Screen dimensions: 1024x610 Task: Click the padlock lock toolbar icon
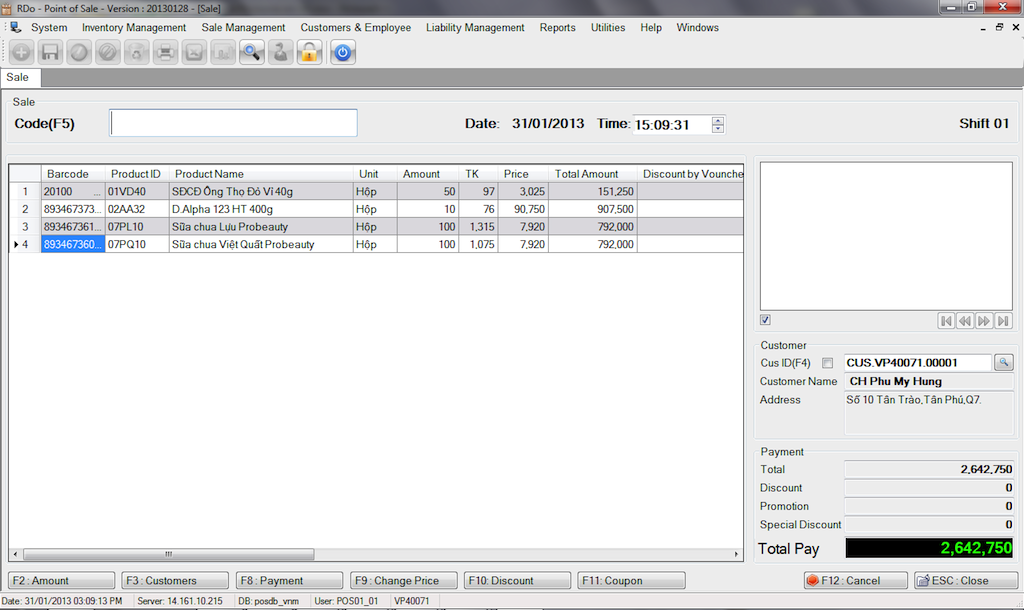tap(310, 53)
